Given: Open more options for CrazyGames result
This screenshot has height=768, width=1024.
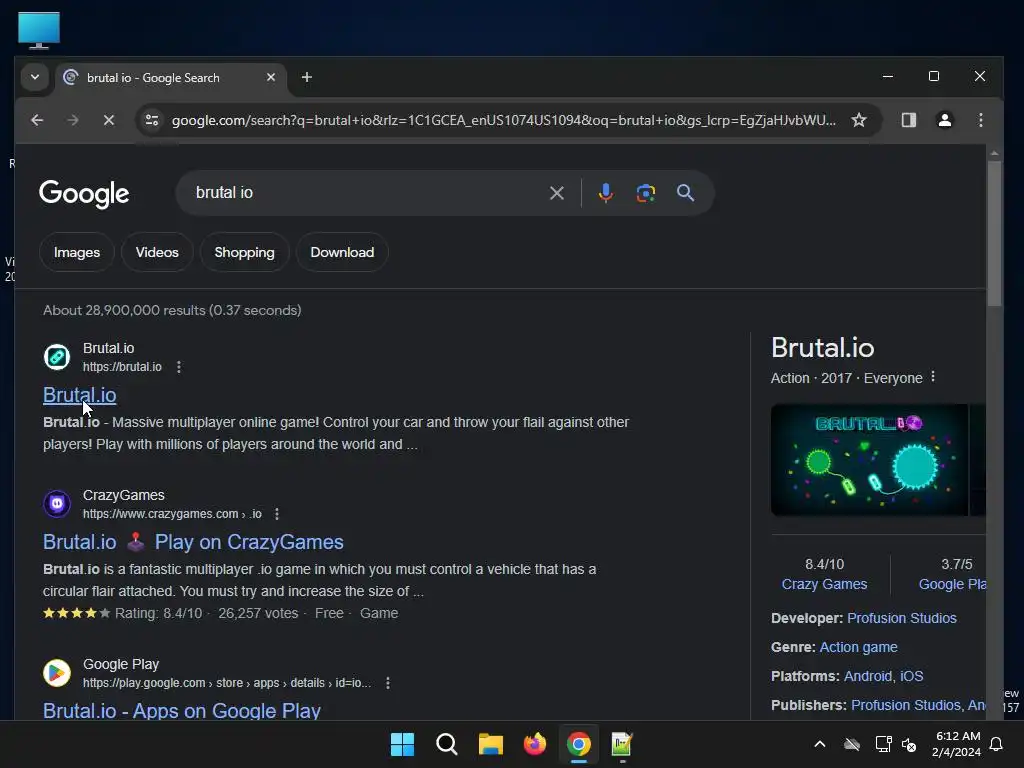Looking at the screenshot, I should point(277,514).
